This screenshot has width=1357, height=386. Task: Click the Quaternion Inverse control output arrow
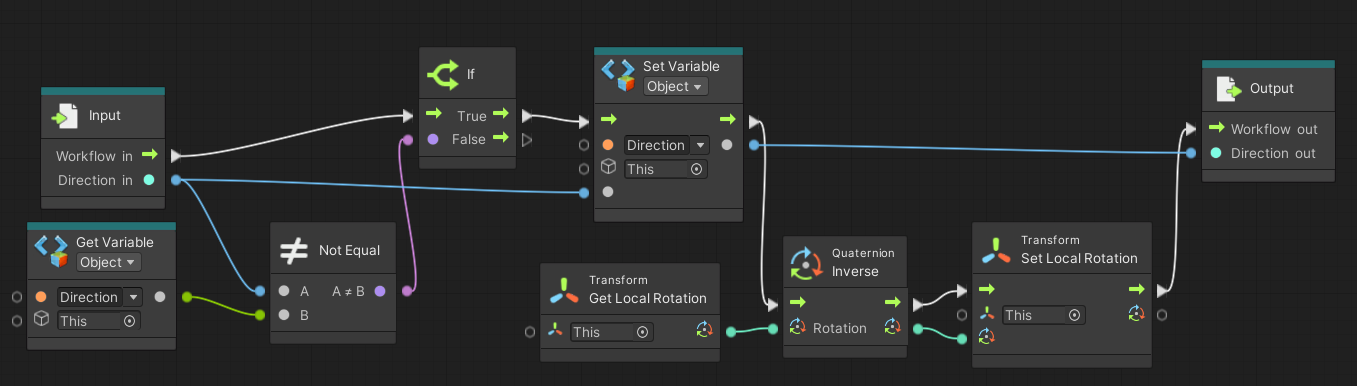(x=892, y=301)
